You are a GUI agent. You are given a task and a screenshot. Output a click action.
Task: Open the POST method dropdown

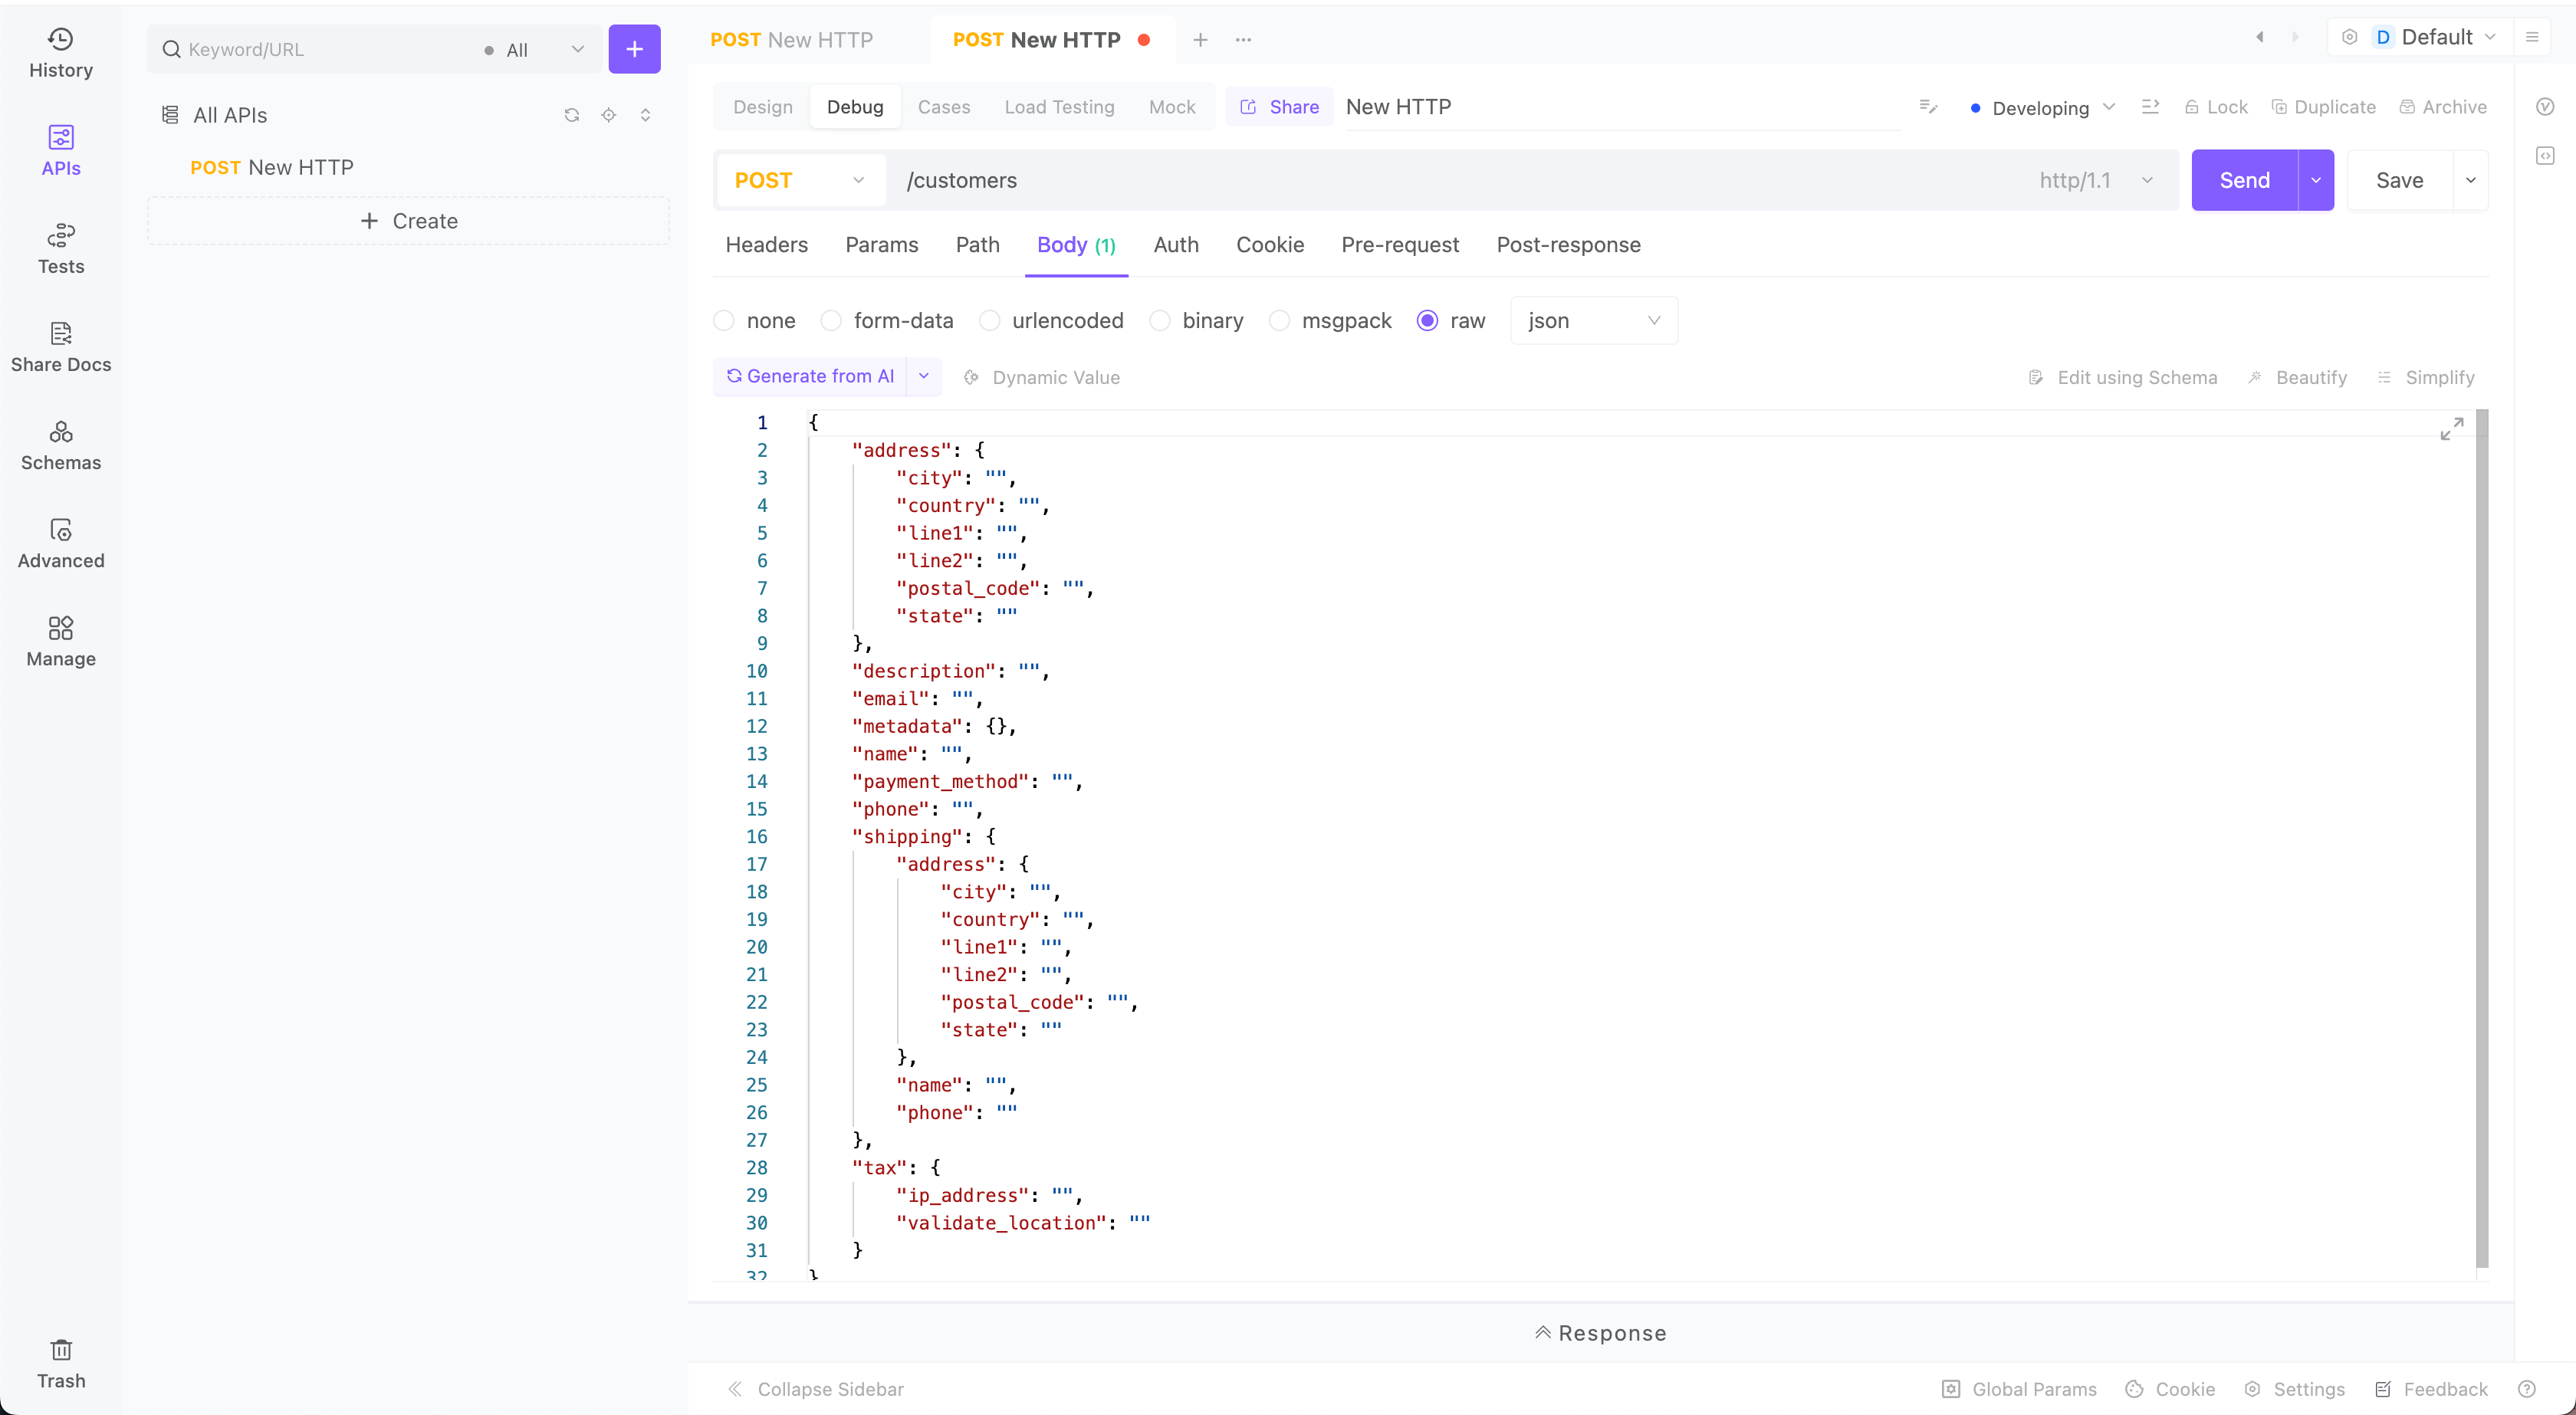coord(800,180)
